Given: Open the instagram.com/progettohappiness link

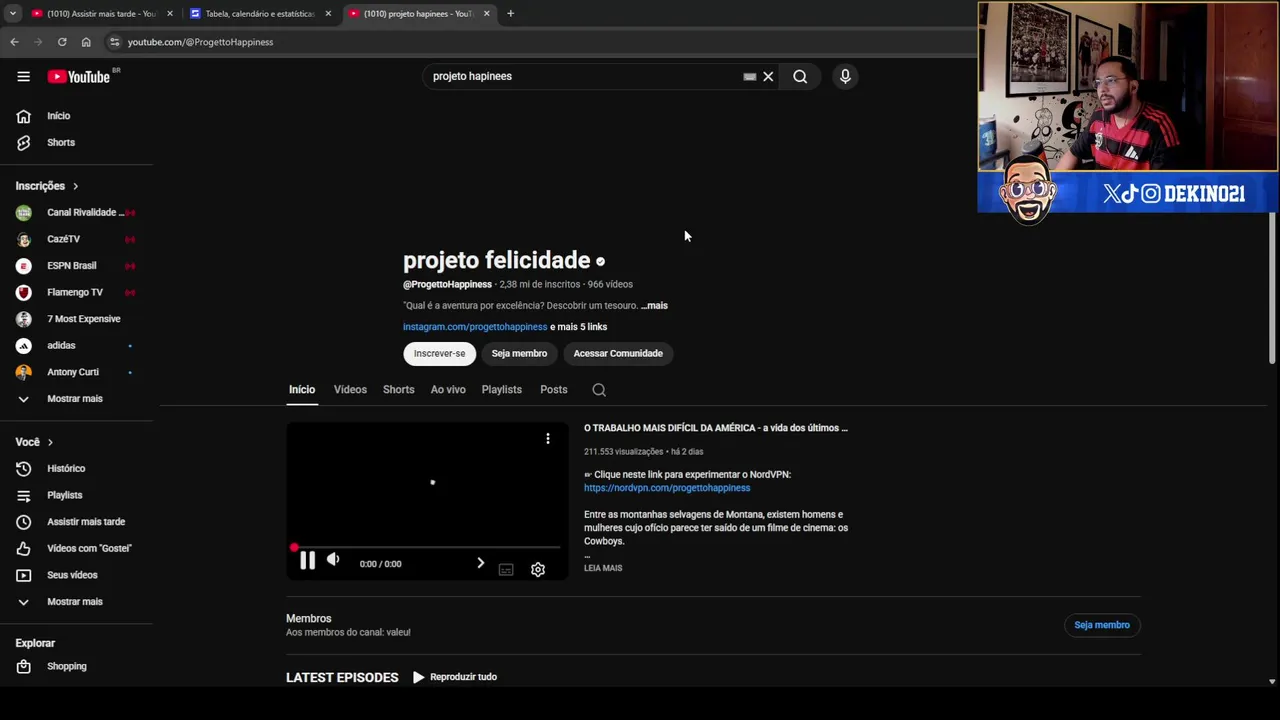Looking at the screenshot, I should pyautogui.click(x=475, y=327).
